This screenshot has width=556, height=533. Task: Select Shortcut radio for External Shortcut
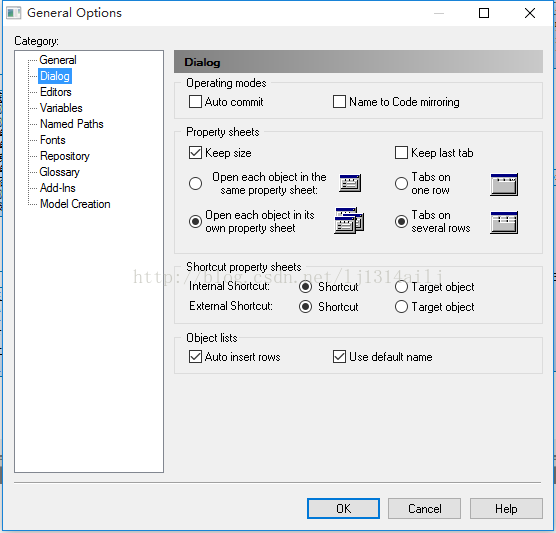(305, 306)
